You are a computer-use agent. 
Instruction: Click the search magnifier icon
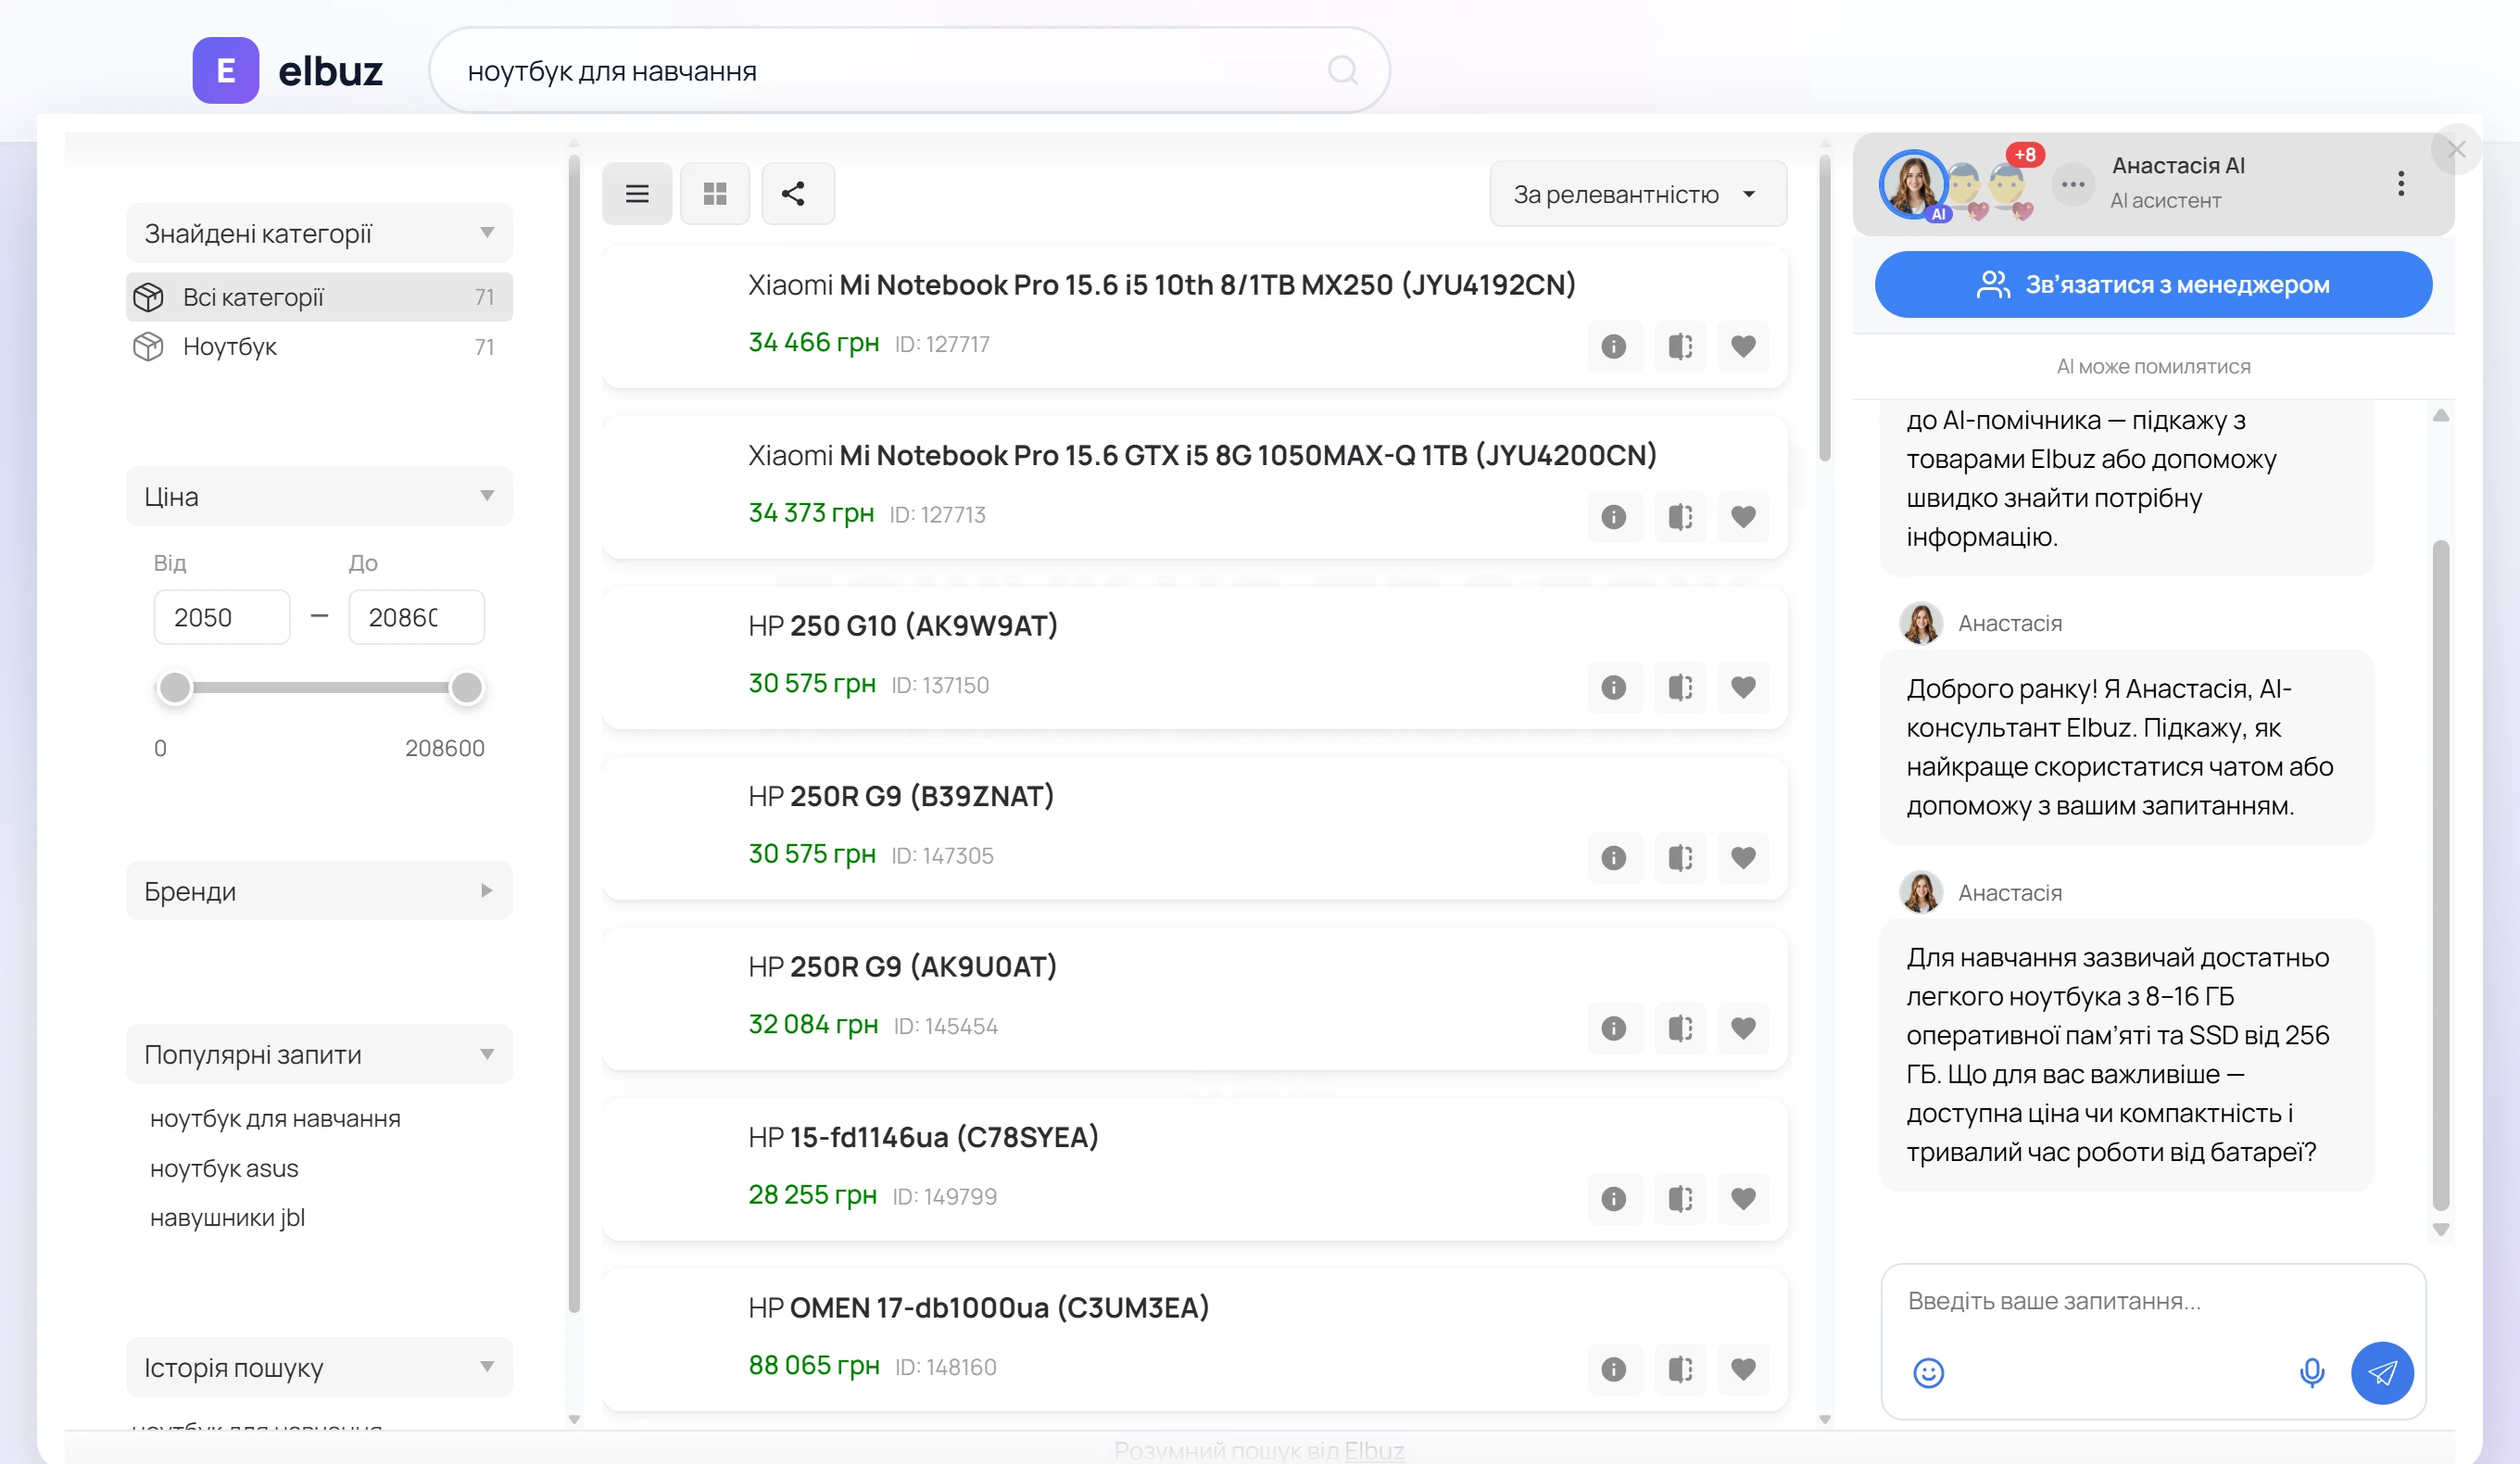1342,71
